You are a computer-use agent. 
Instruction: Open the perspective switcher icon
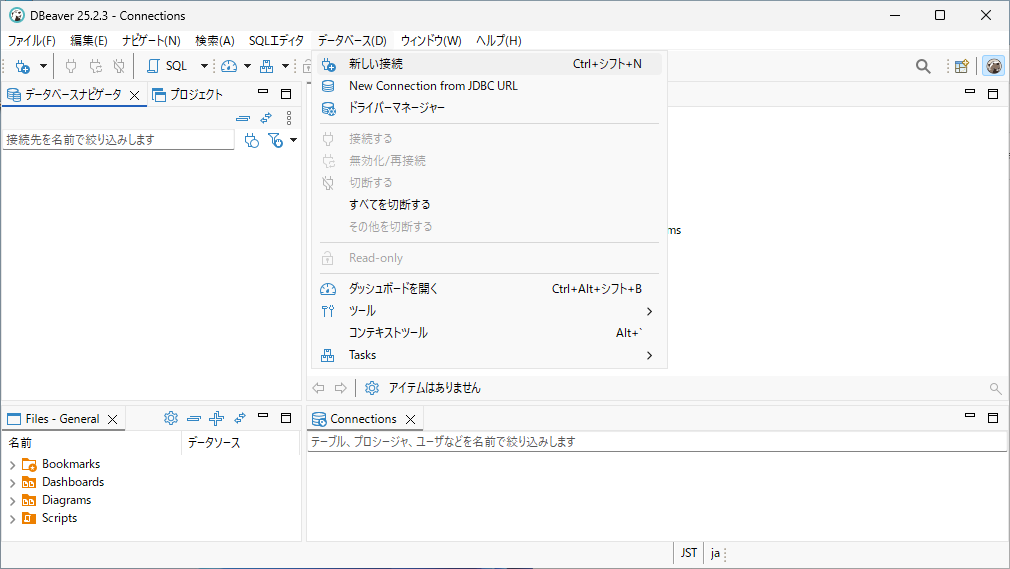(x=962, y=66)
